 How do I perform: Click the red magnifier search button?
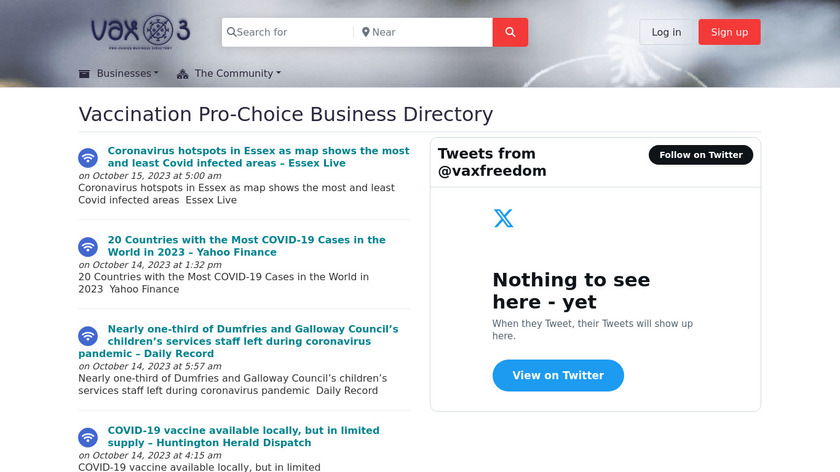click(510, 32)
